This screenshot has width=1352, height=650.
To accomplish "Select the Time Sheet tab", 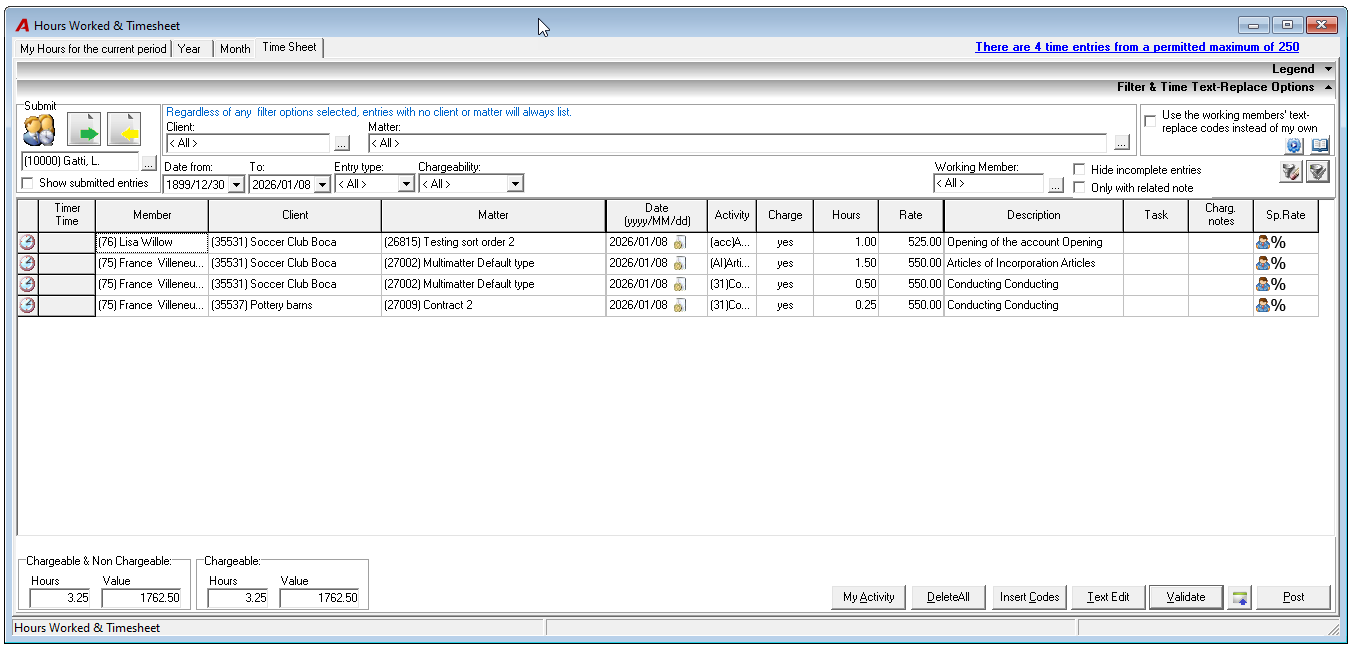I will tap(290, 47).
